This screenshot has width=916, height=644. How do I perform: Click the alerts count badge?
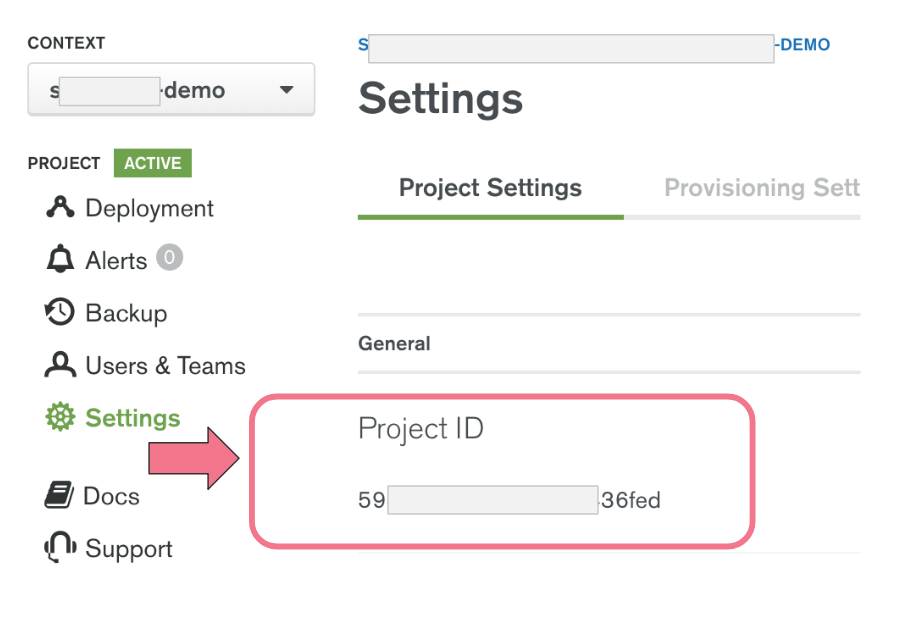(169, 259)
